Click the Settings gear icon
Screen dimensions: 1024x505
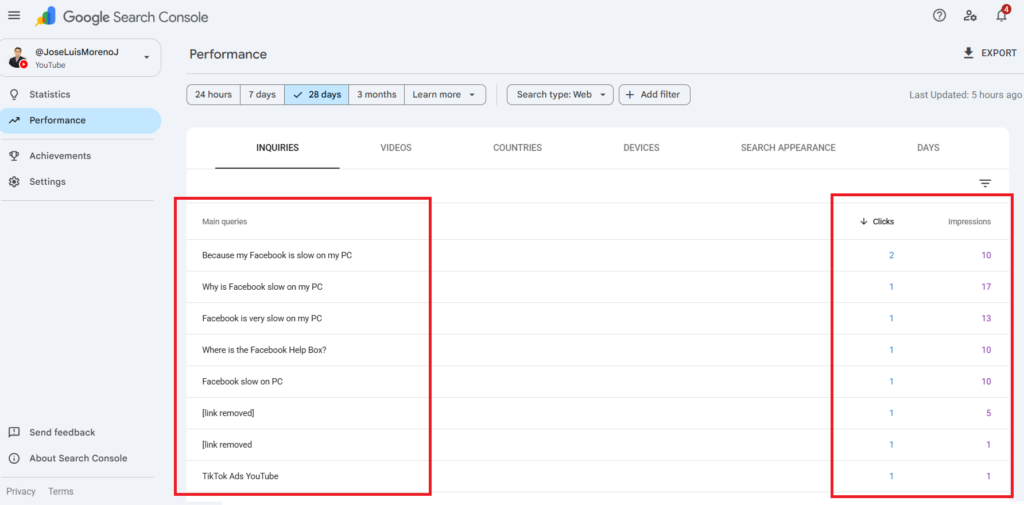pos(14,182)
